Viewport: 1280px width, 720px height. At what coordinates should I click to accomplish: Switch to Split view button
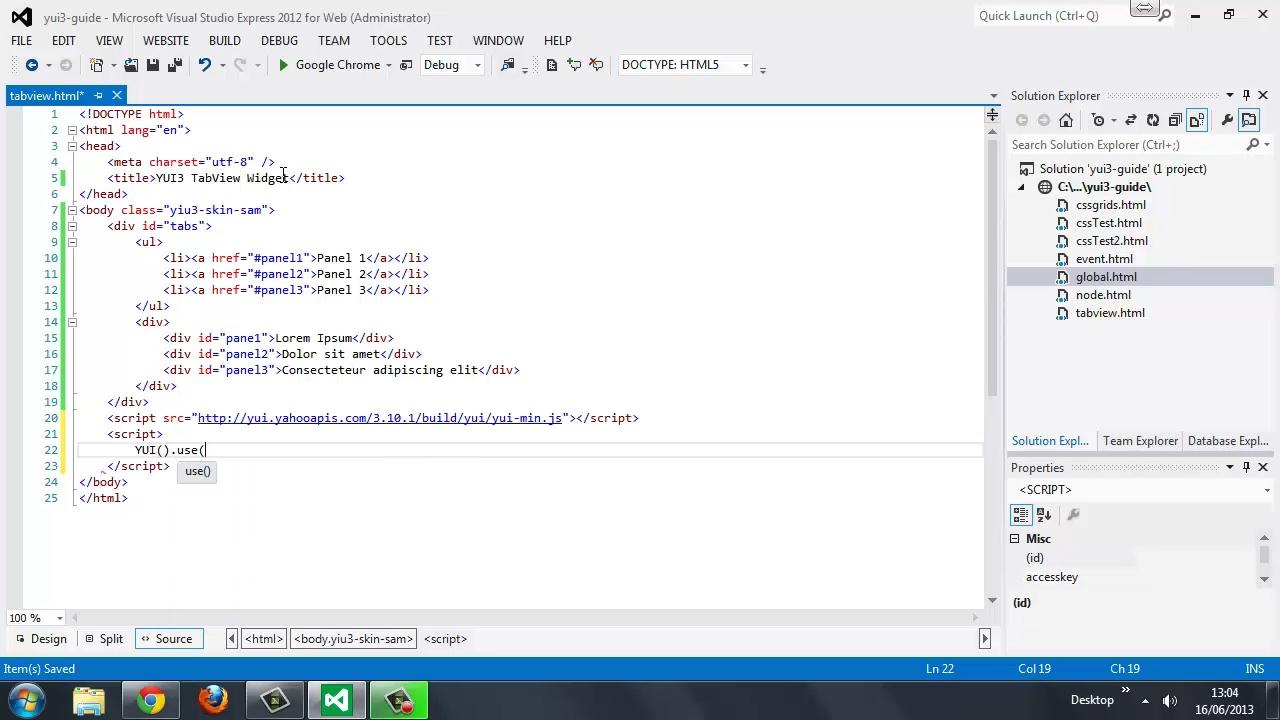coord(104,639)
